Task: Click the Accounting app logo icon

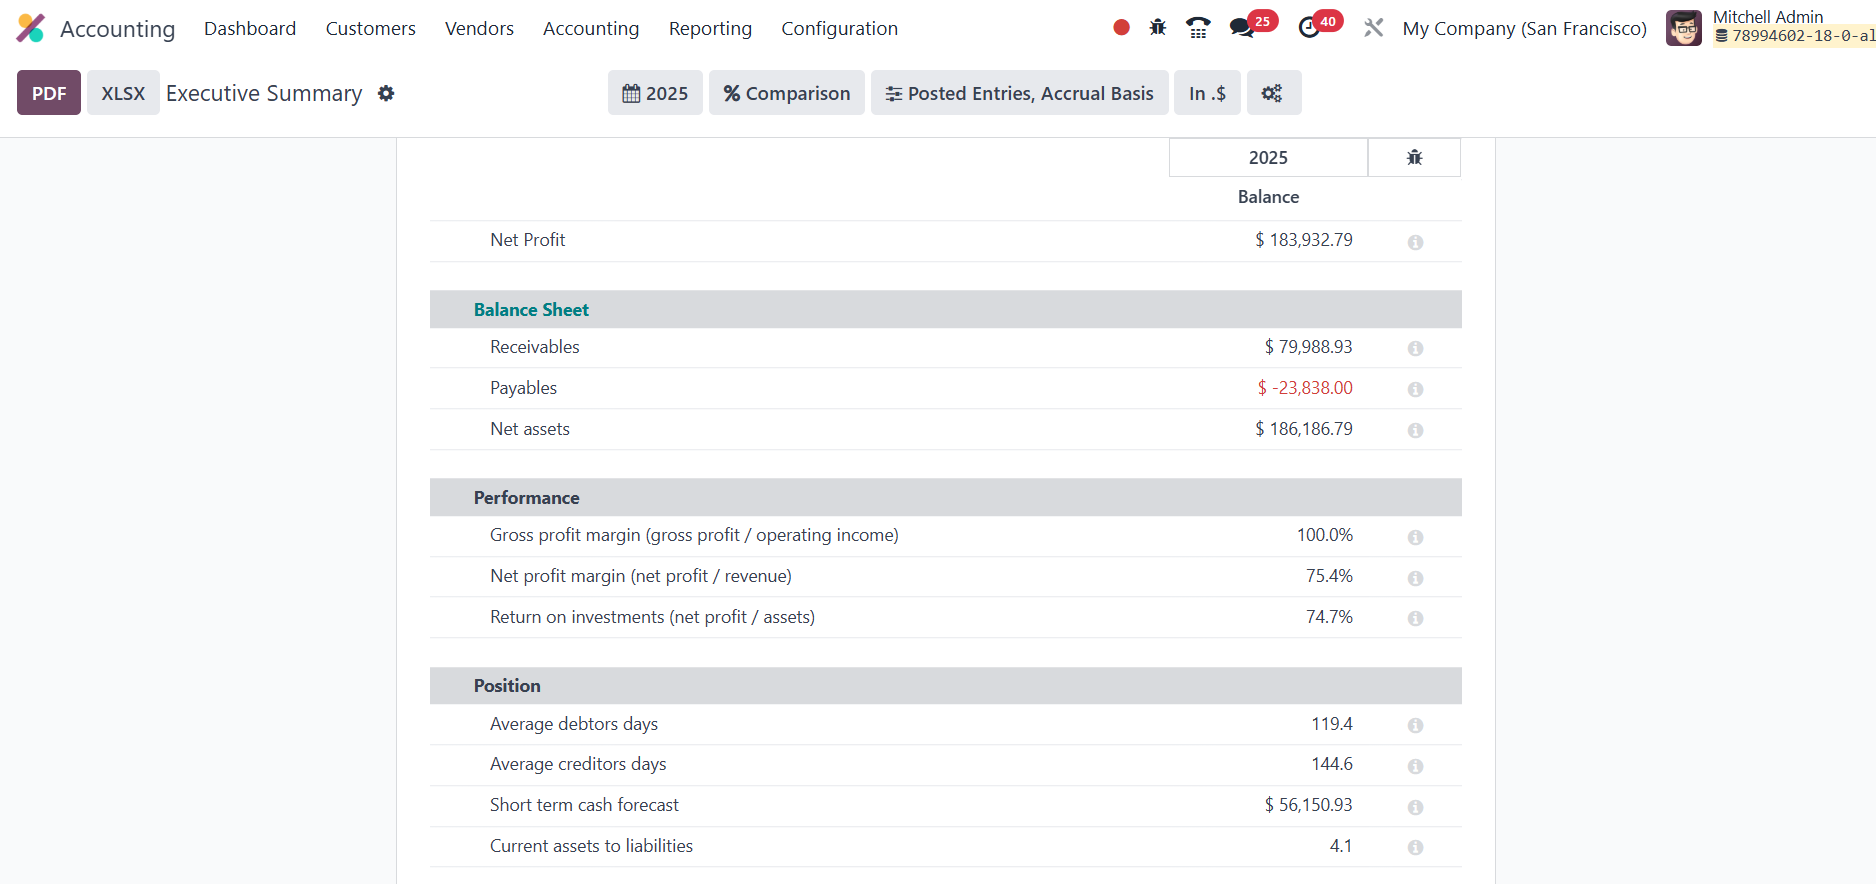Action: 31,28
